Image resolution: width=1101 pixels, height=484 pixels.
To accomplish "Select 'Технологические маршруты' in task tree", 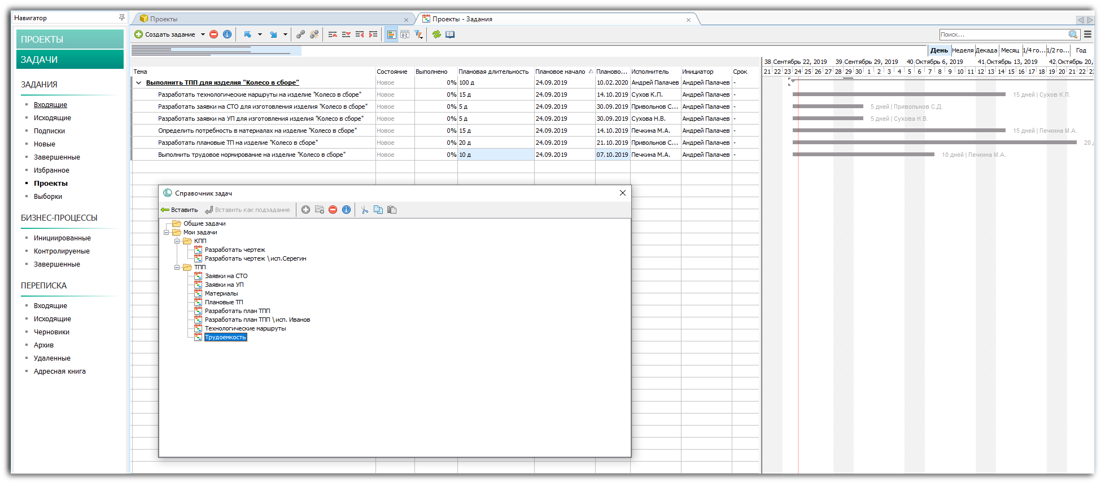I will coord(245,329).
